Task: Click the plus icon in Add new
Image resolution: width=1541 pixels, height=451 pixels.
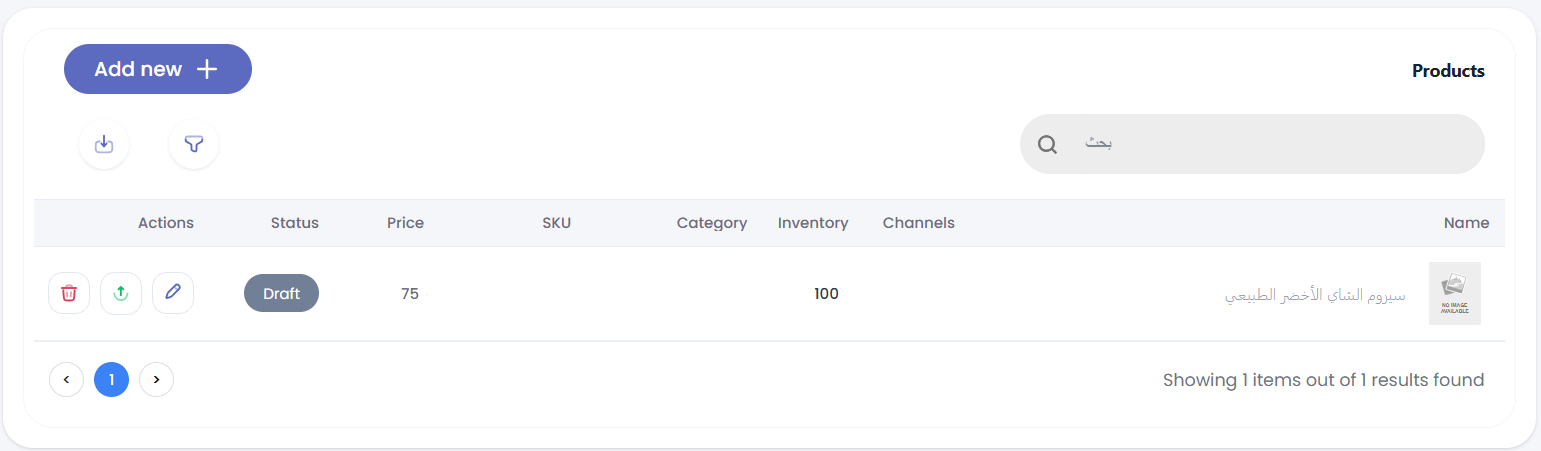Action: [x=206, y=69]
